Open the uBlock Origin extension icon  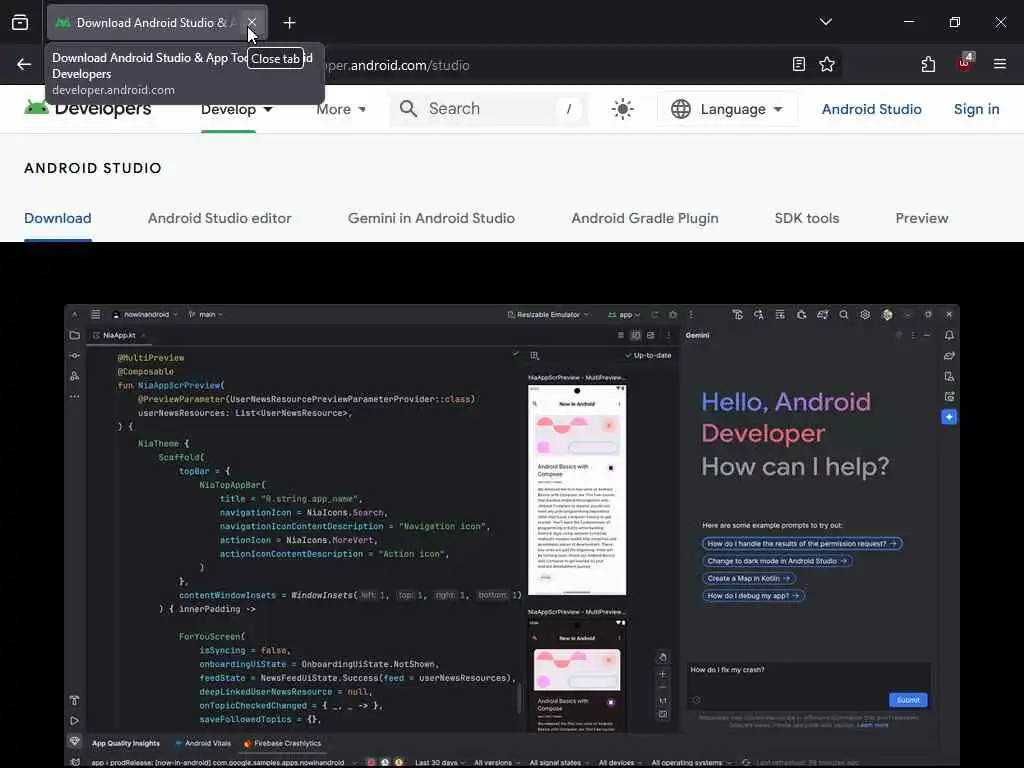(964, 63)
